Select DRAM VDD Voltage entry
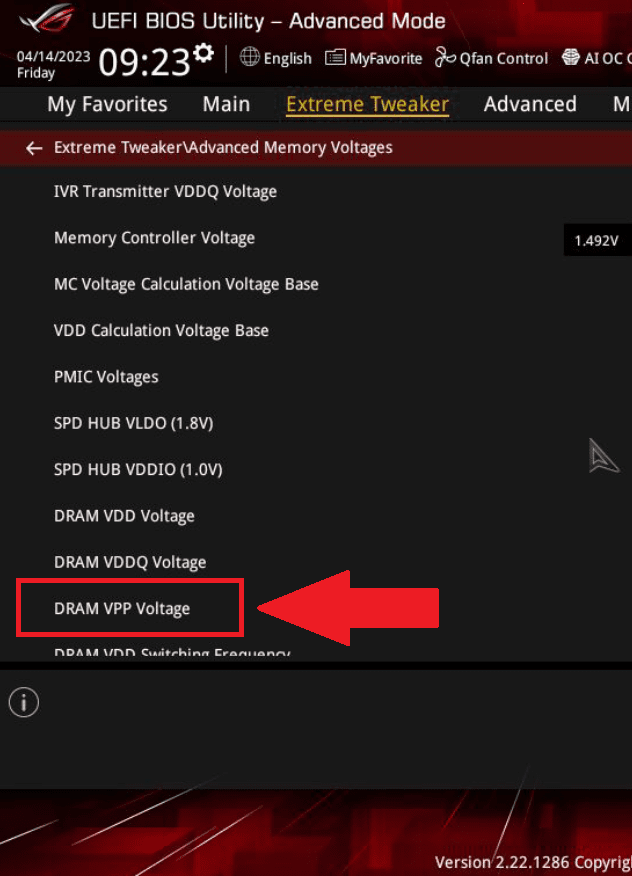 click(124, 516)
